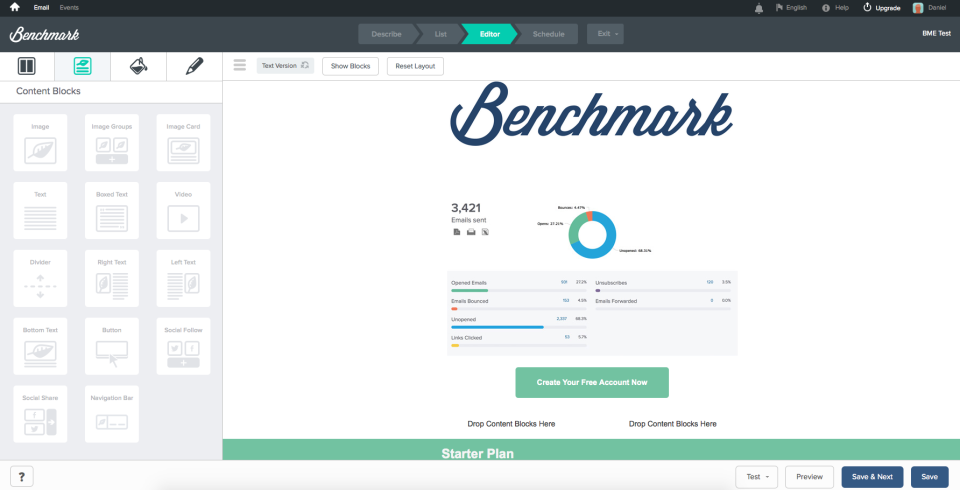Open the Events top menu
Viewport: 960px width, 490px height.
[x=69, y=8]
